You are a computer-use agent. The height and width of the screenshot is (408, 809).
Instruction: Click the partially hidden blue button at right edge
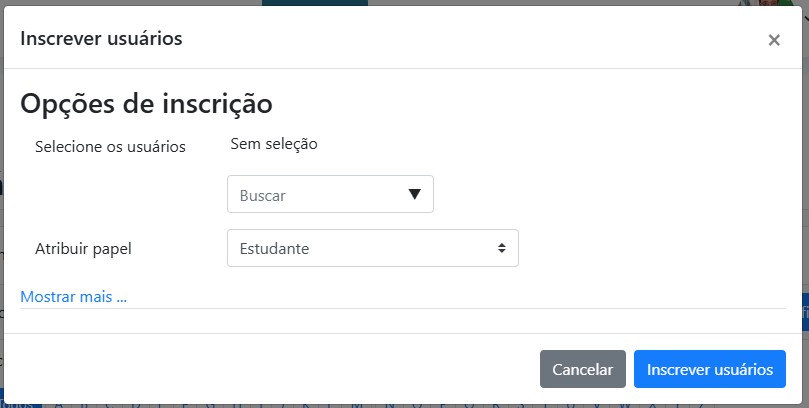click(x=805, y=313)
